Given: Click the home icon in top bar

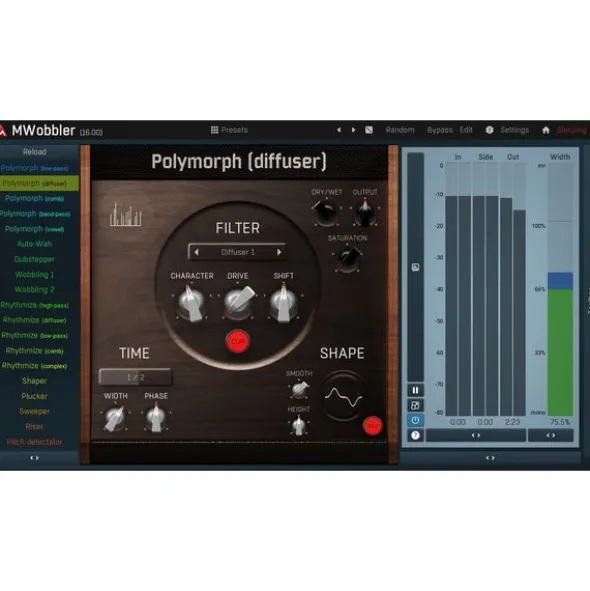Looking at the screenshot, I should click(x=546, y=130).
